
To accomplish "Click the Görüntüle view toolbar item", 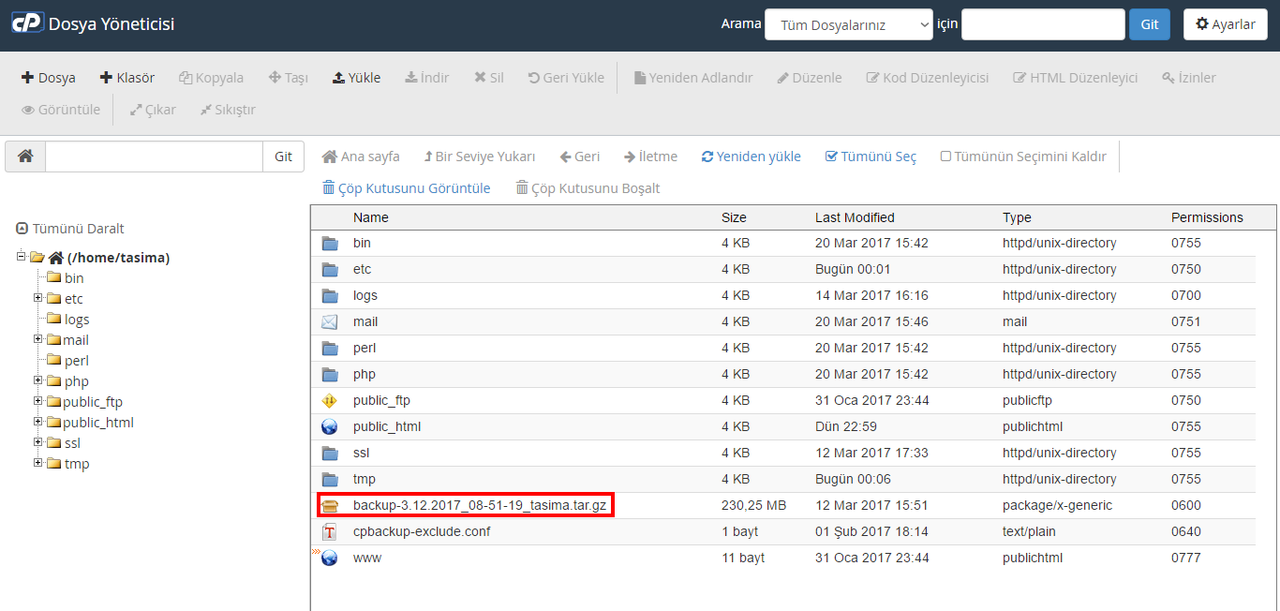I will coord(61,109).
